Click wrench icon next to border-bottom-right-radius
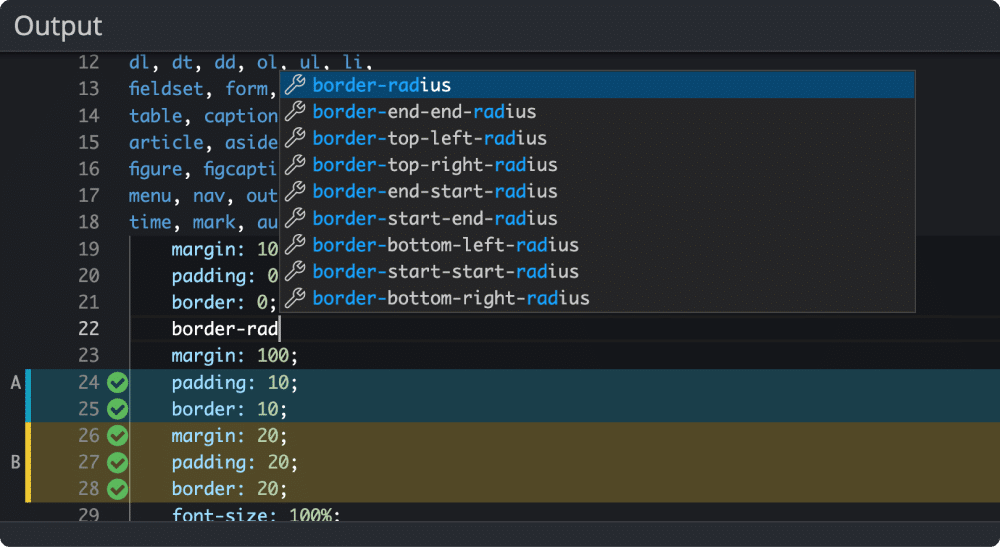Viewport: 1000px width, 547px height. (x=295, y=298)
